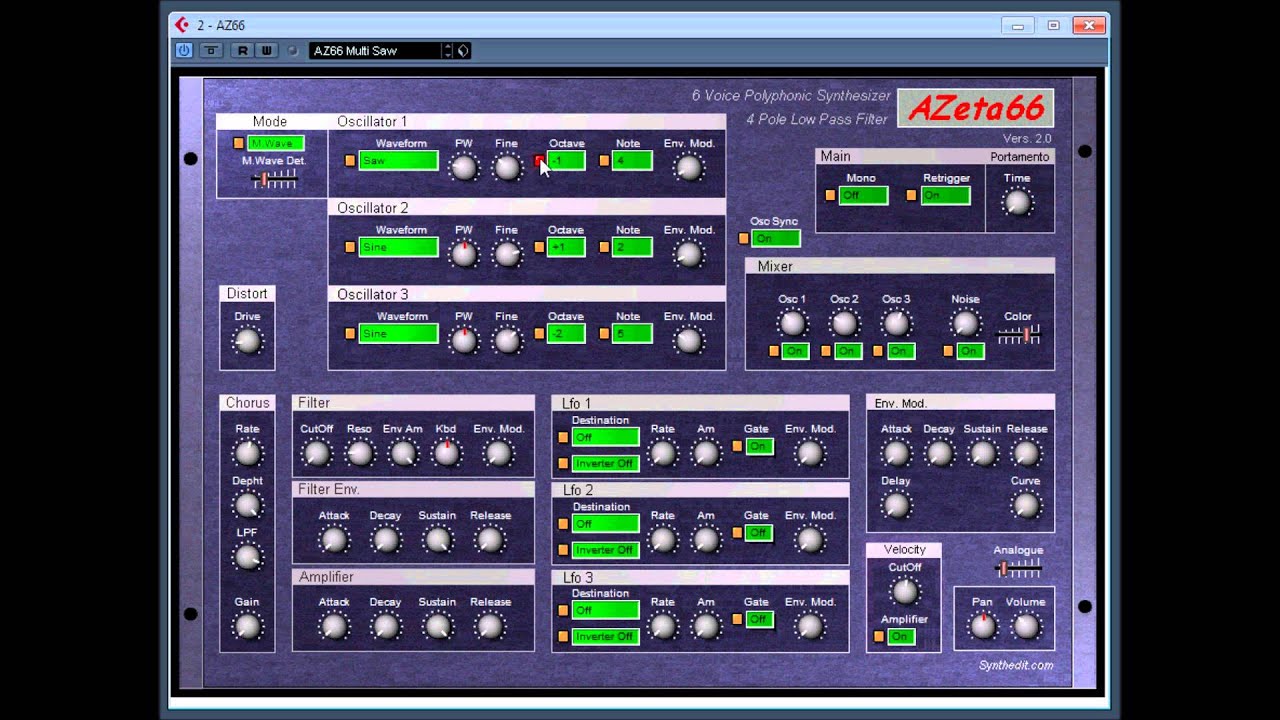Click Lfo 2 Inverter Off button

coord(605,550)
